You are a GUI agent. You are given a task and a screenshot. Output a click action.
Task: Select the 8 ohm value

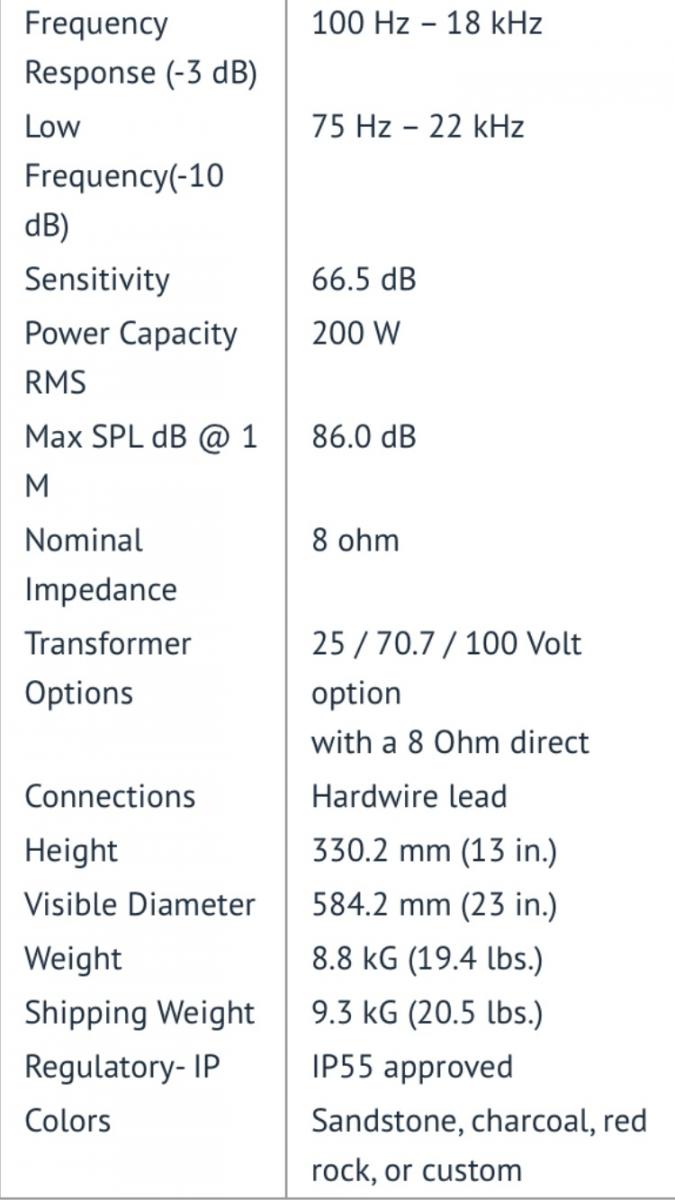click(355, 541)
